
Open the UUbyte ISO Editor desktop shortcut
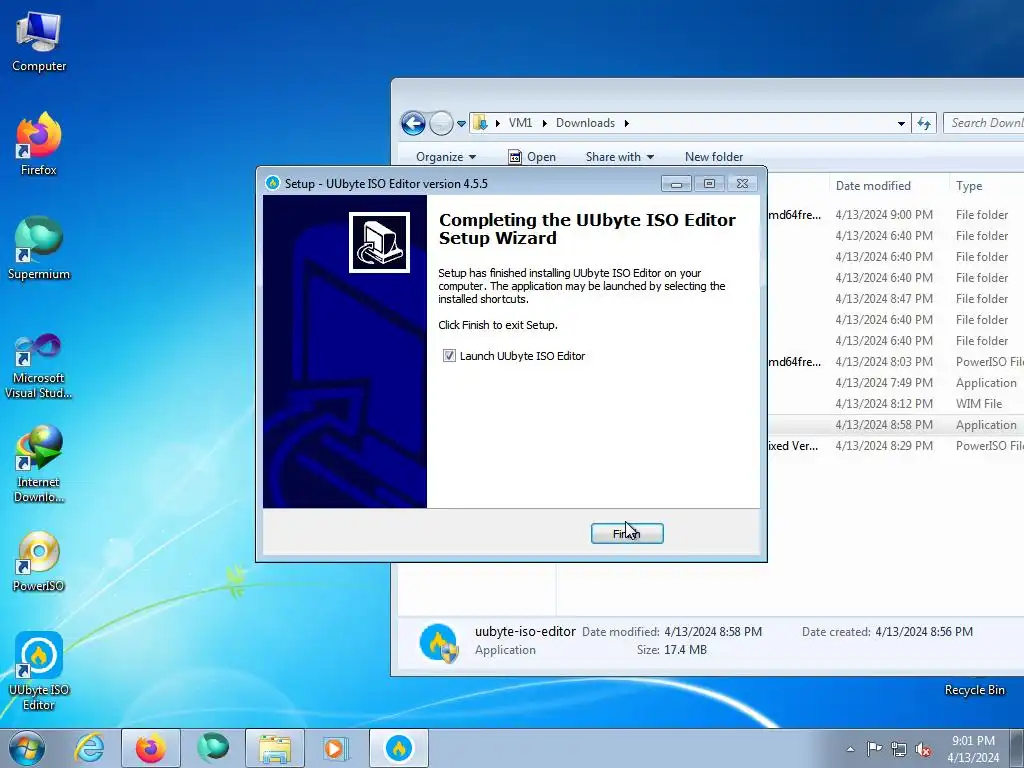pyautogui.click(x=39, y=671)
